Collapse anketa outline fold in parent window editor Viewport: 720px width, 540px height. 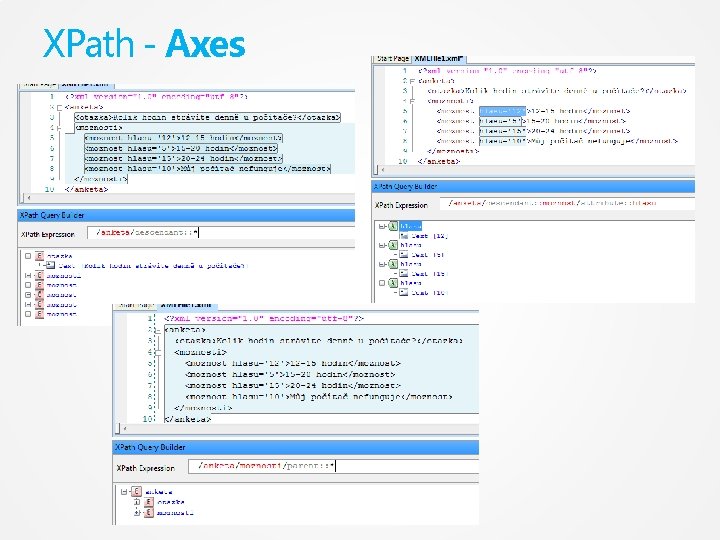coord(158,330)
